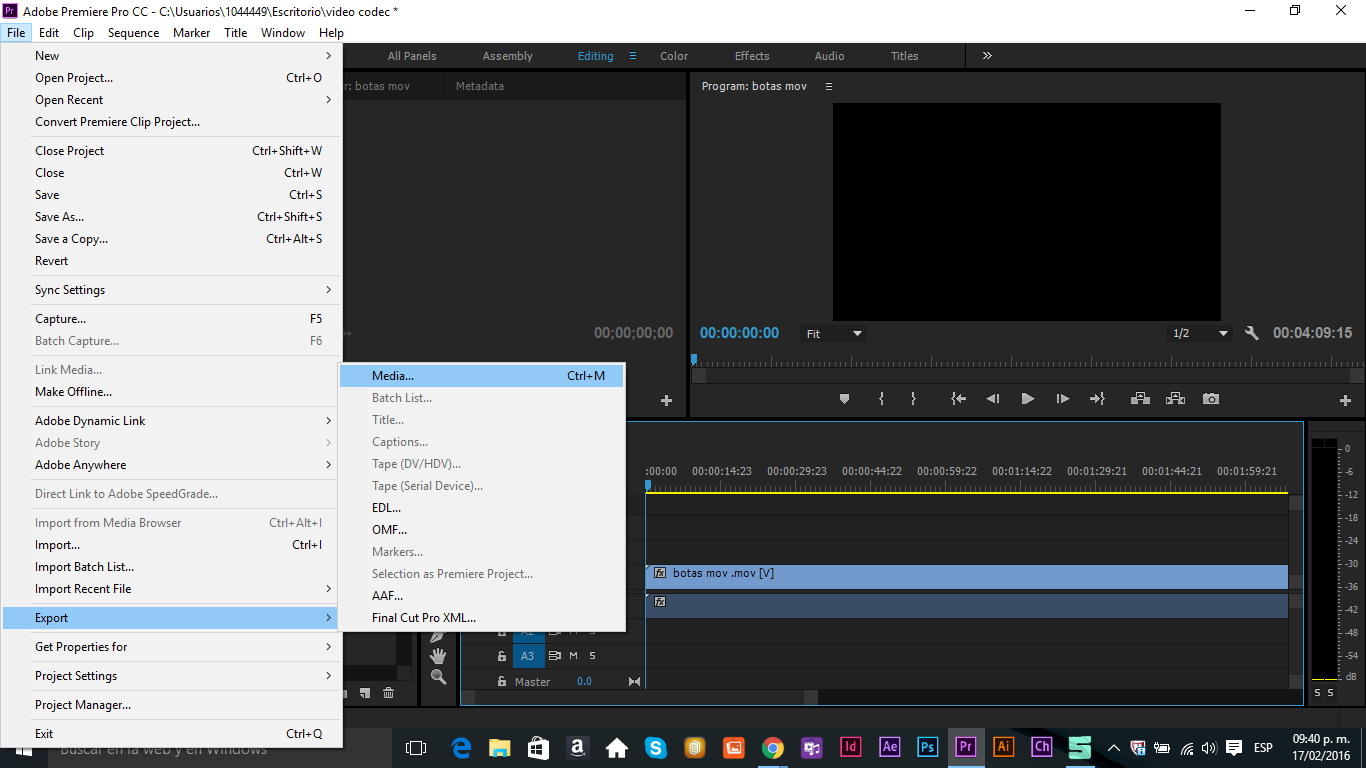Choose Media... from the Export submenu
This screenshot has height=768, width=1366.
482,376
